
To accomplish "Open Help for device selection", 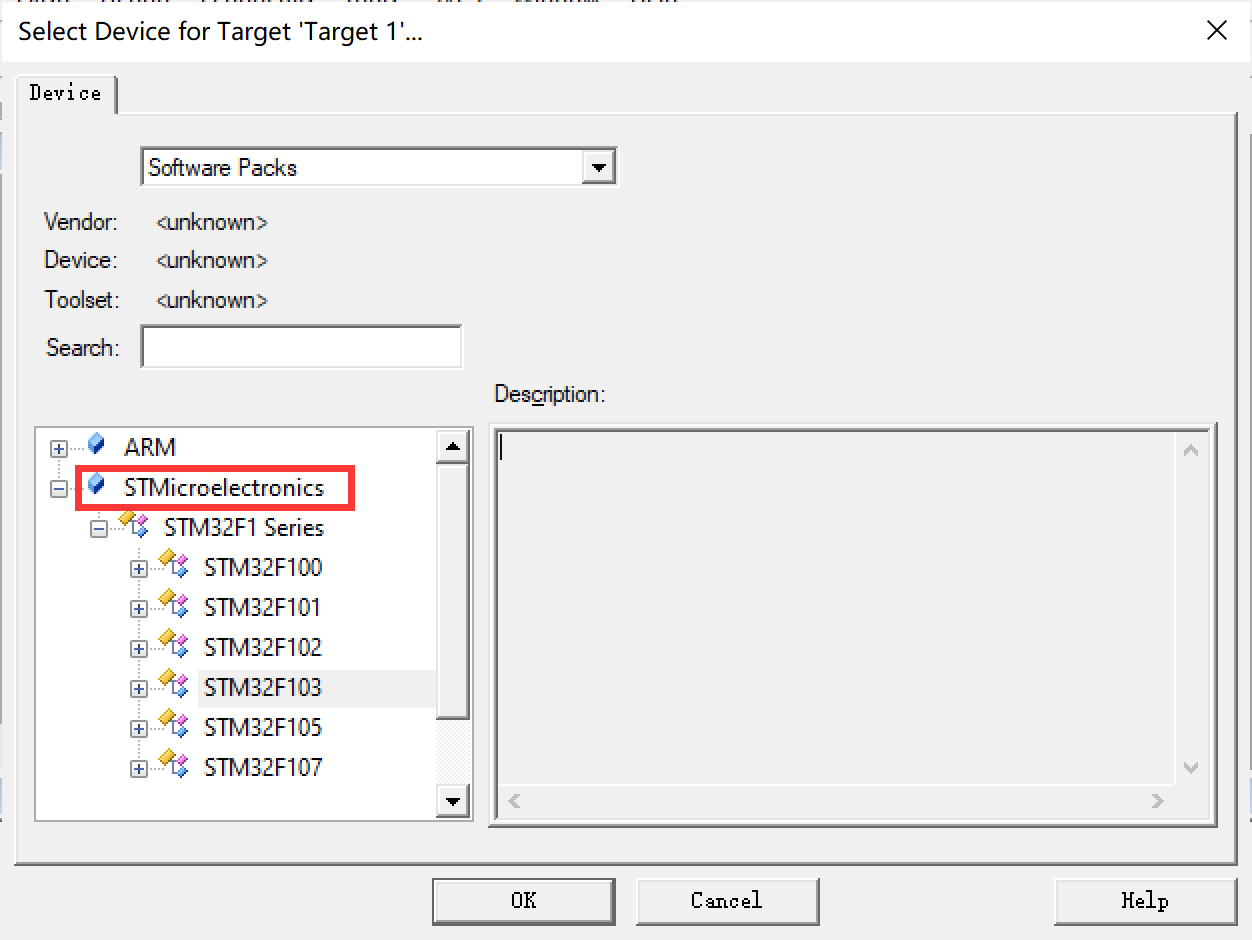I will tap(1145, 900).
